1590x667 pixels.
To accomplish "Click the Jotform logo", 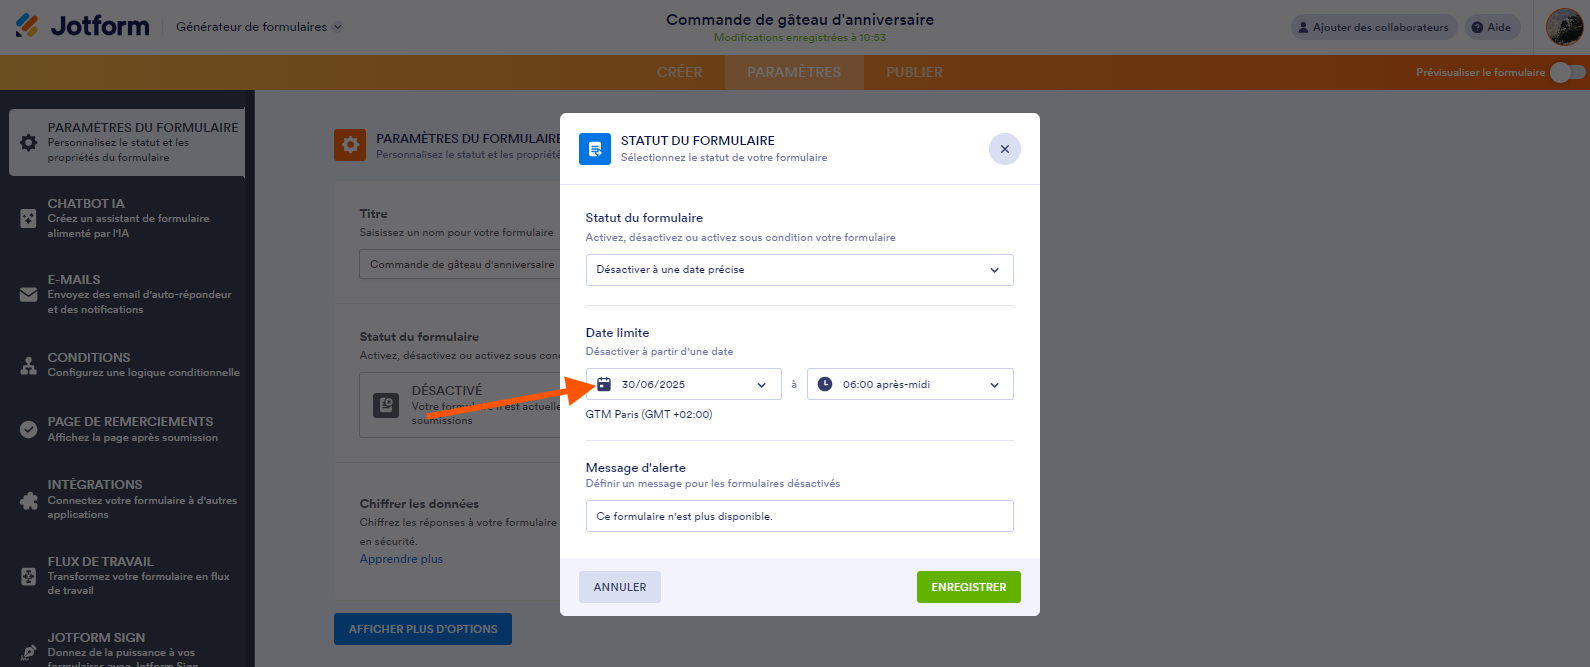I will point(82,26).
